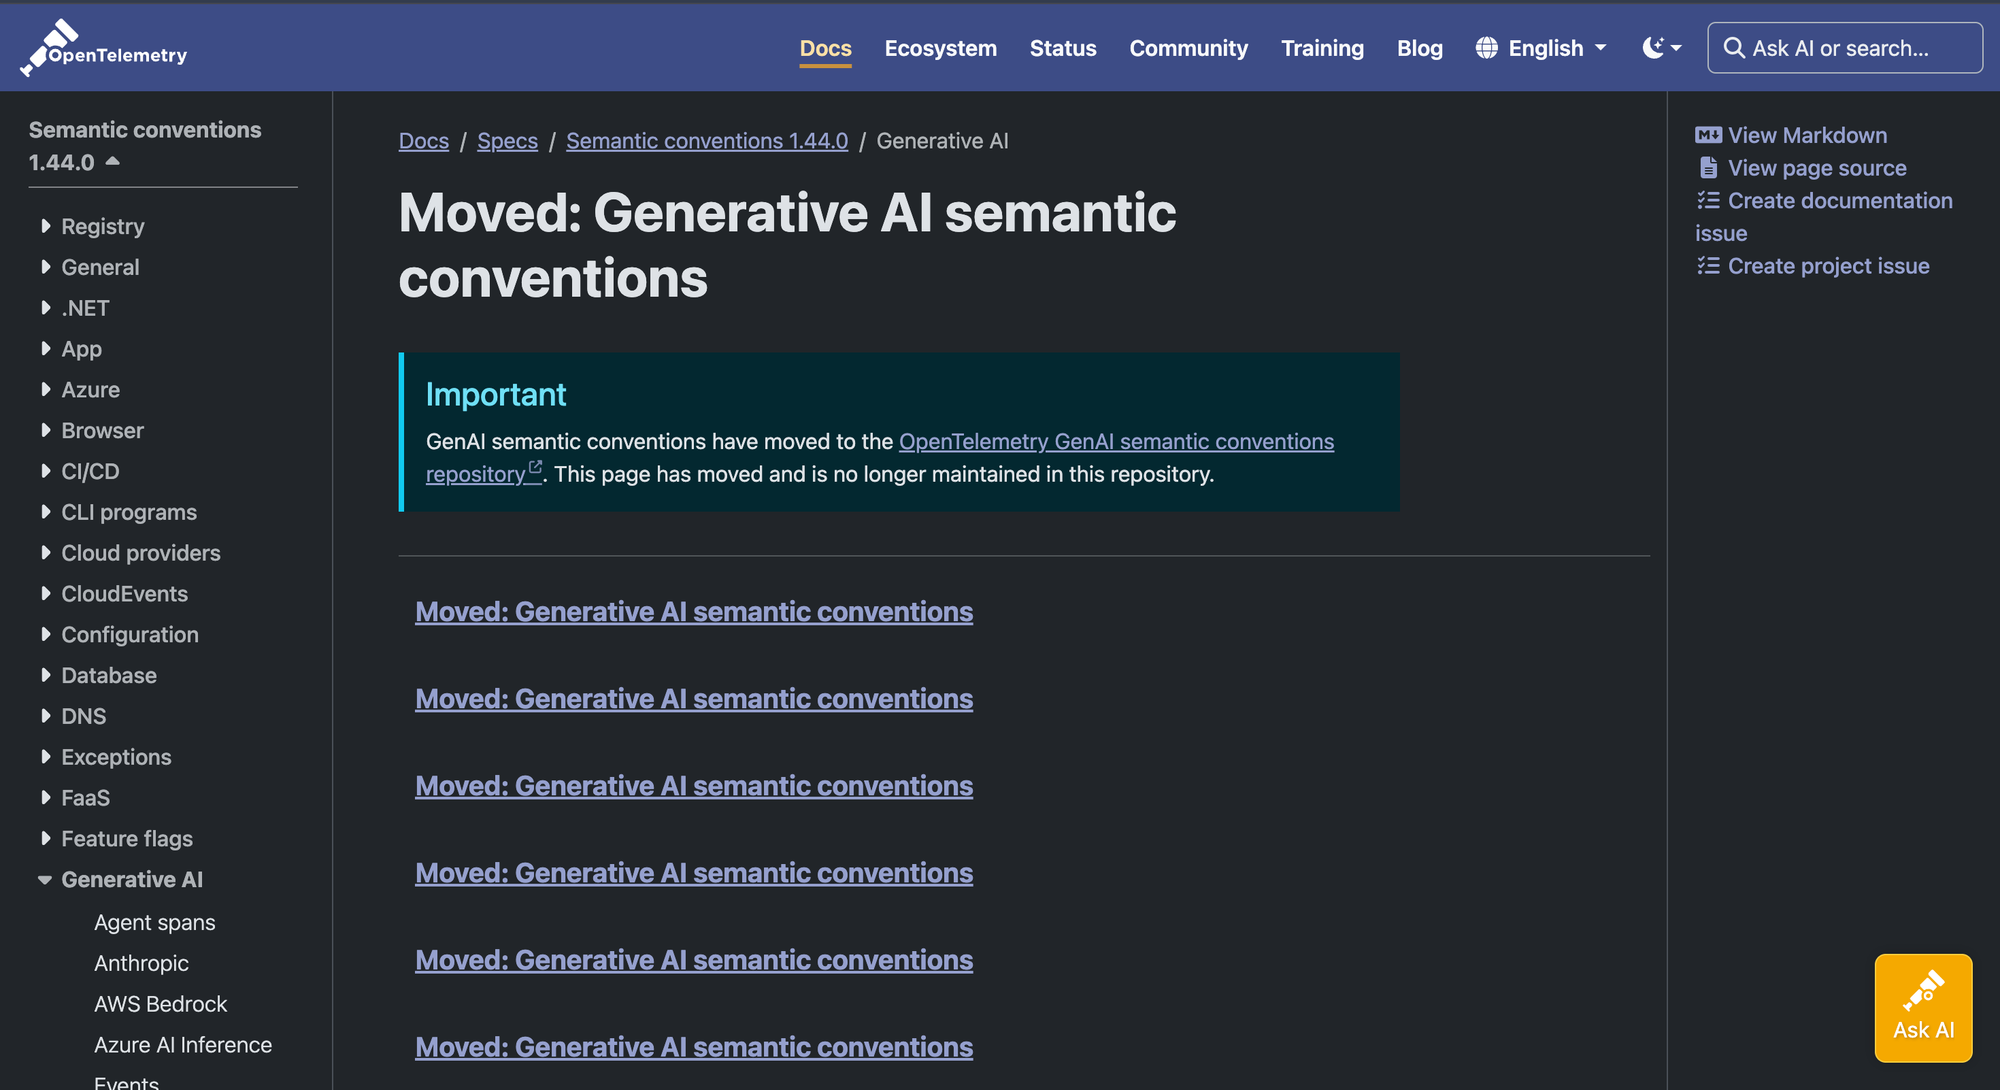Open the OpenTelemetry GenAI semantic conventions repository link

[x=1116, y=441]
